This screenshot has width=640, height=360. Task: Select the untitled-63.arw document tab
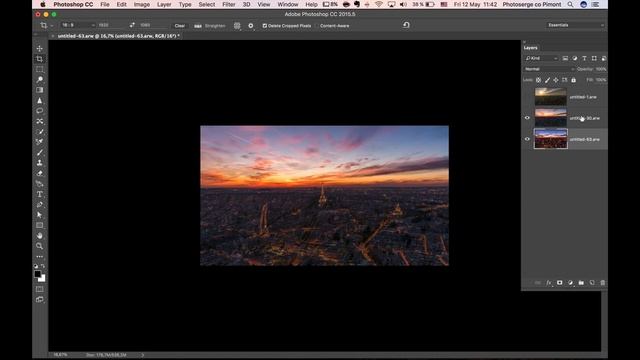(x=118, y=36)
